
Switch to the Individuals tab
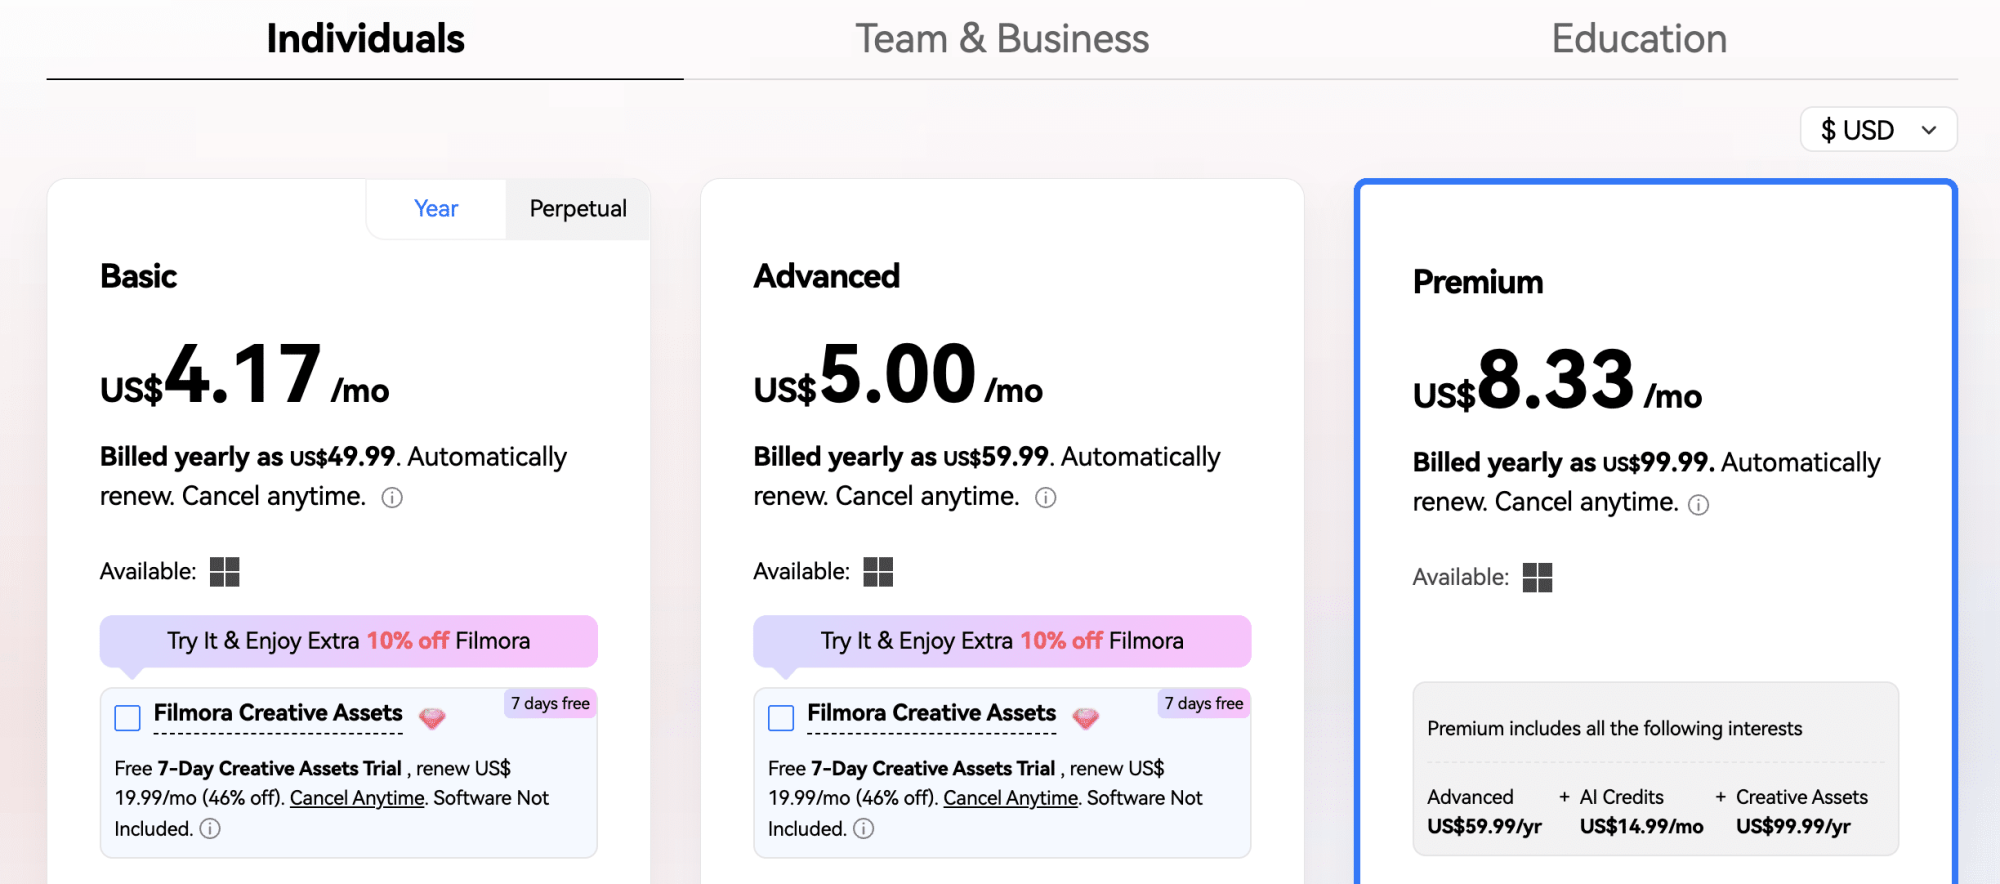coord(365,39)
